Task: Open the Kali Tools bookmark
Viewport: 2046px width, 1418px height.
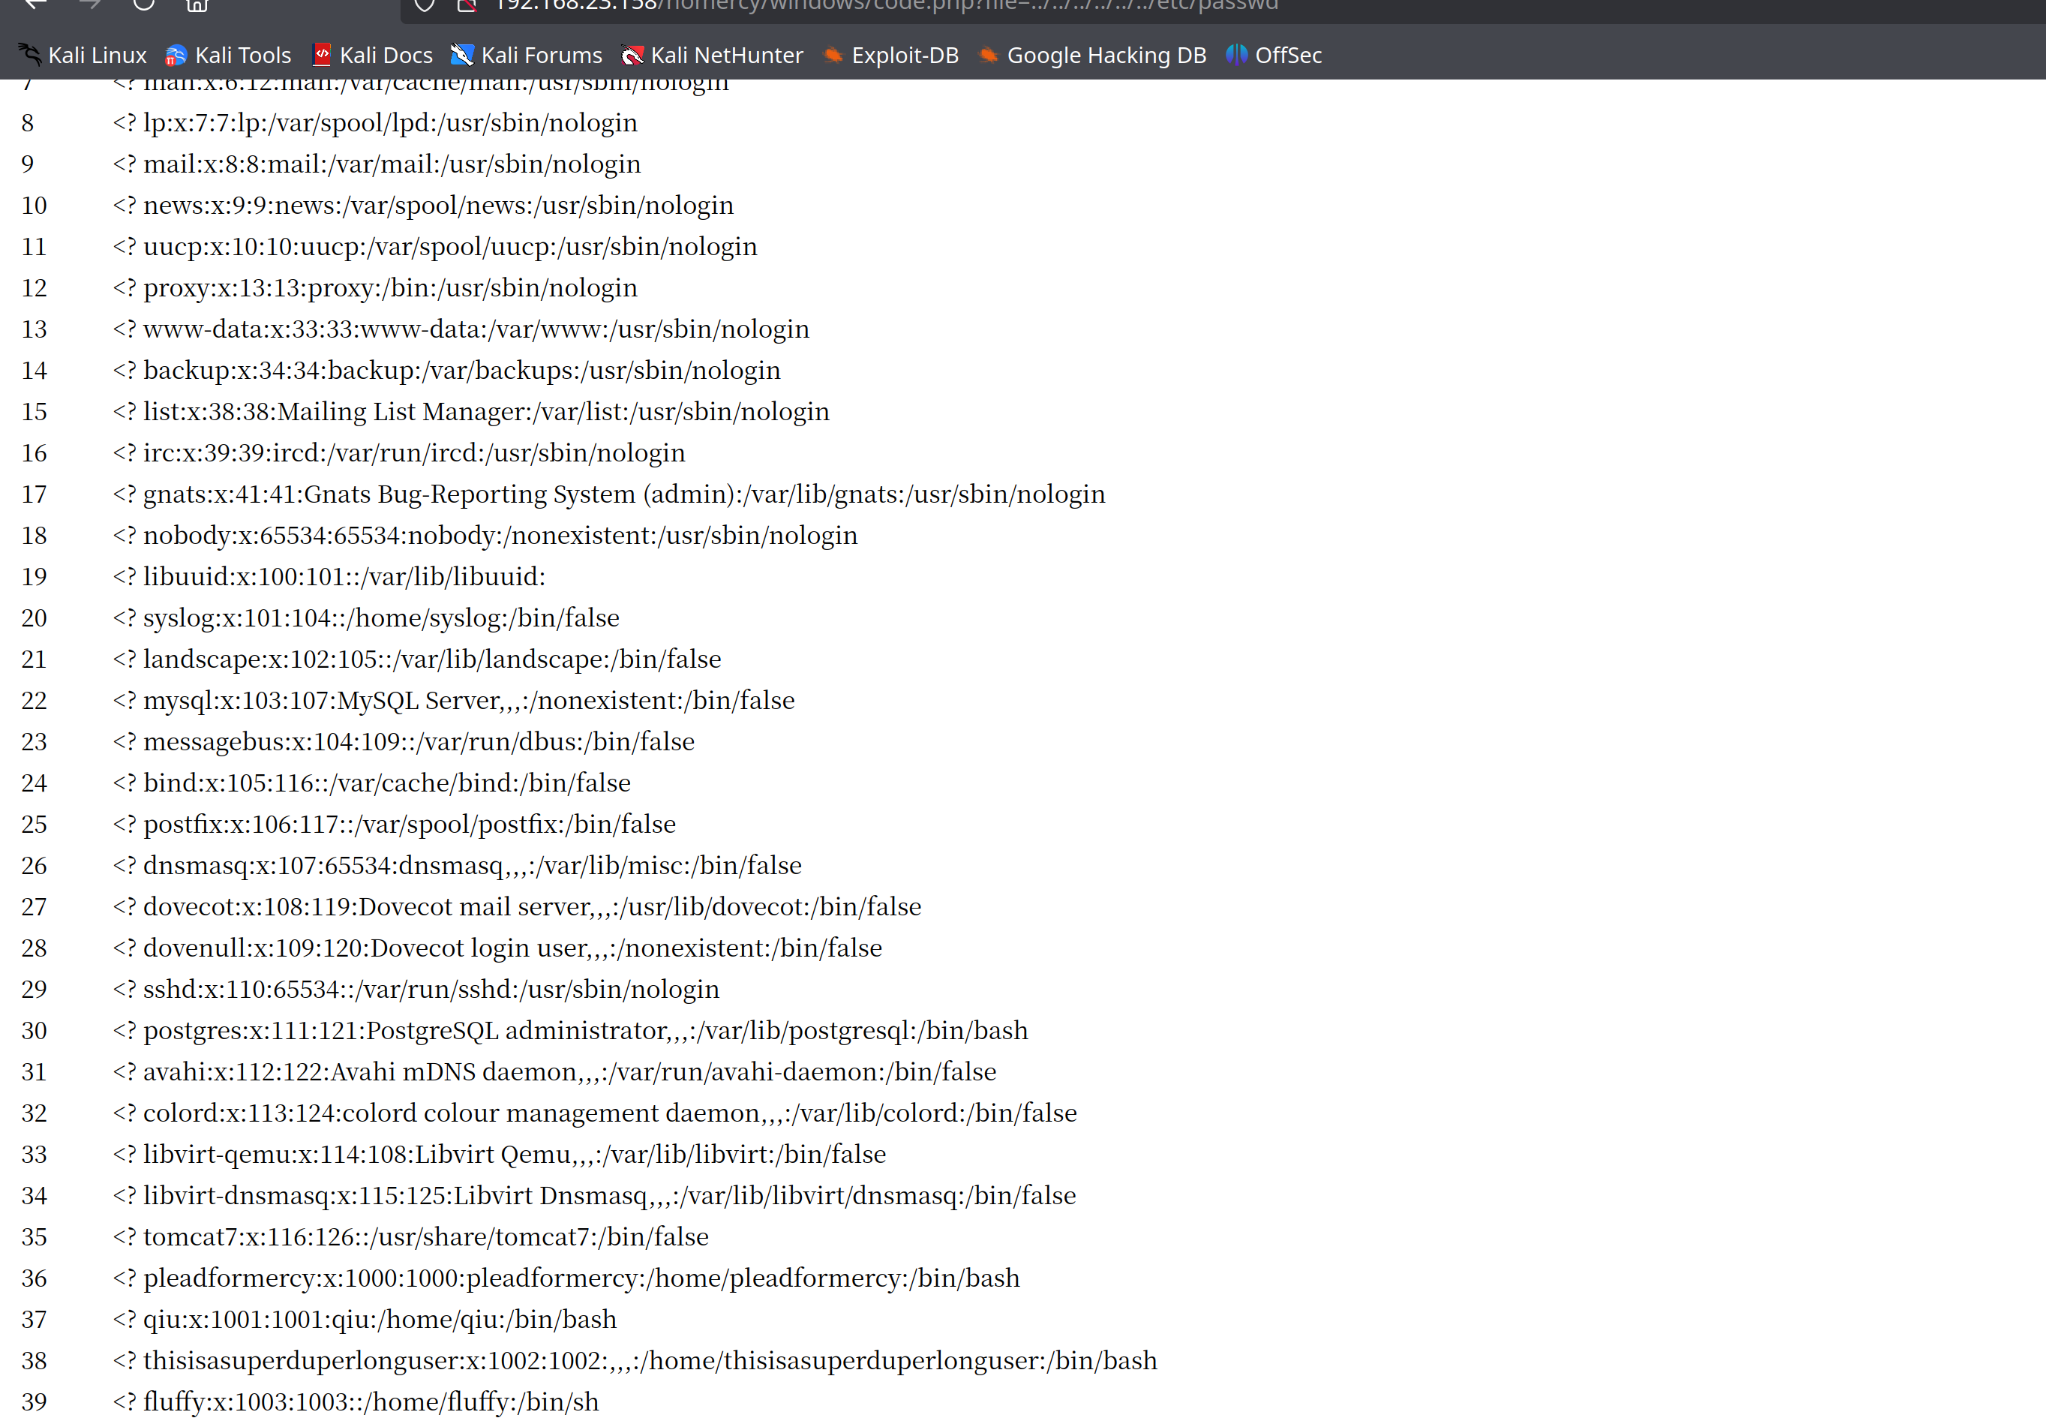Action: [229, 55]
